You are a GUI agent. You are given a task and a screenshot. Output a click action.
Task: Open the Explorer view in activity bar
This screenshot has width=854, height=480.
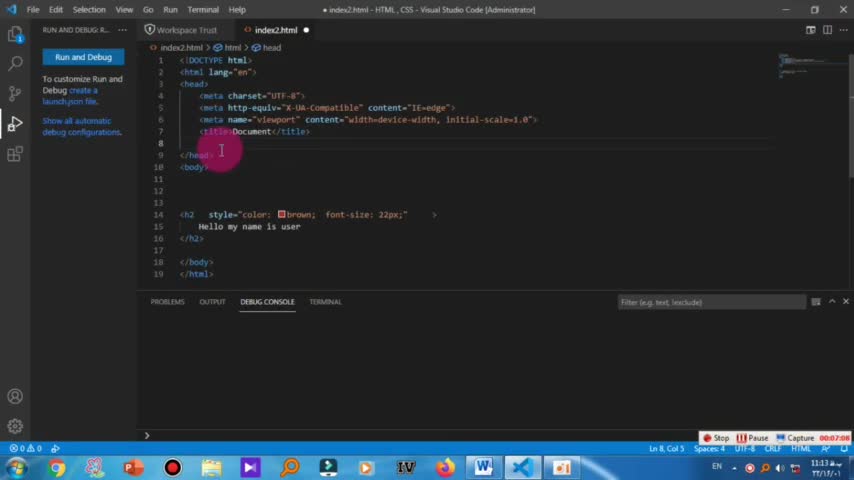point(15,35)
